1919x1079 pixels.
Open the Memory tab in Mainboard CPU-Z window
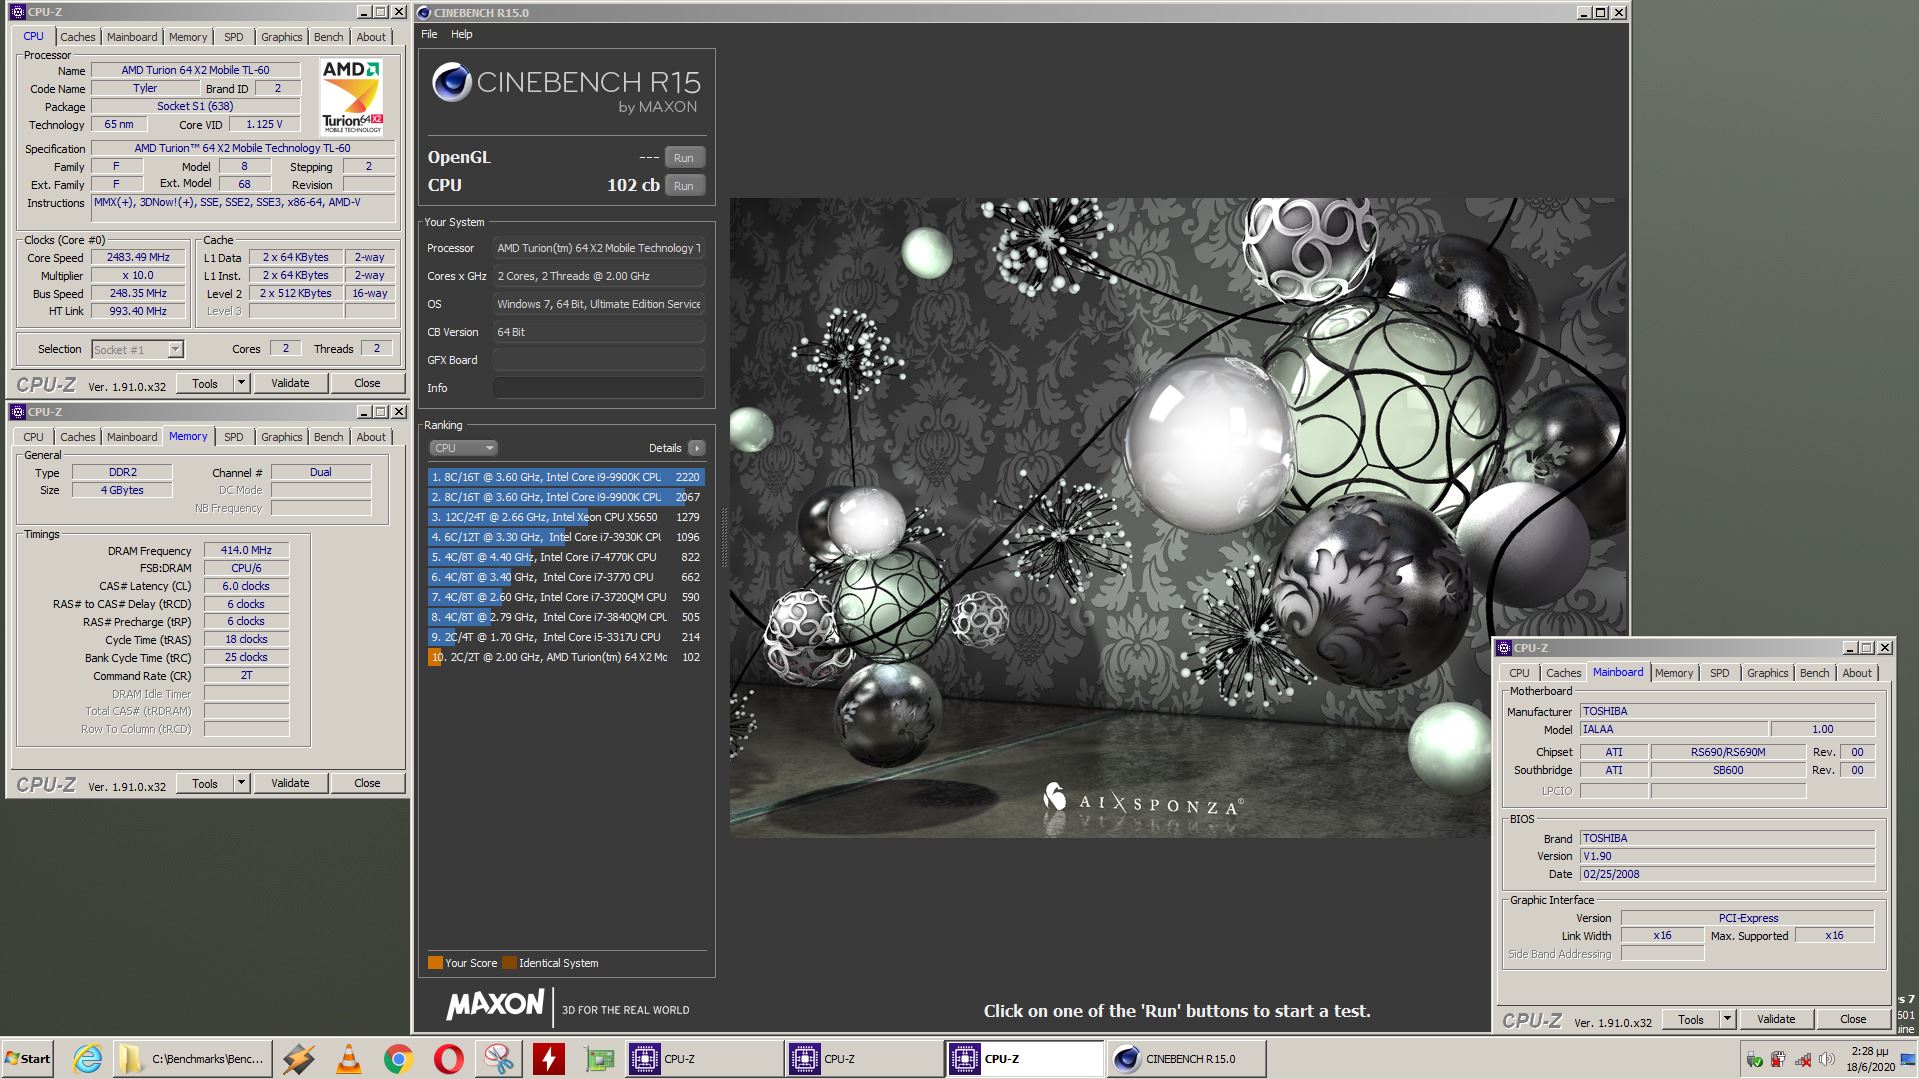pos(1674,673)
